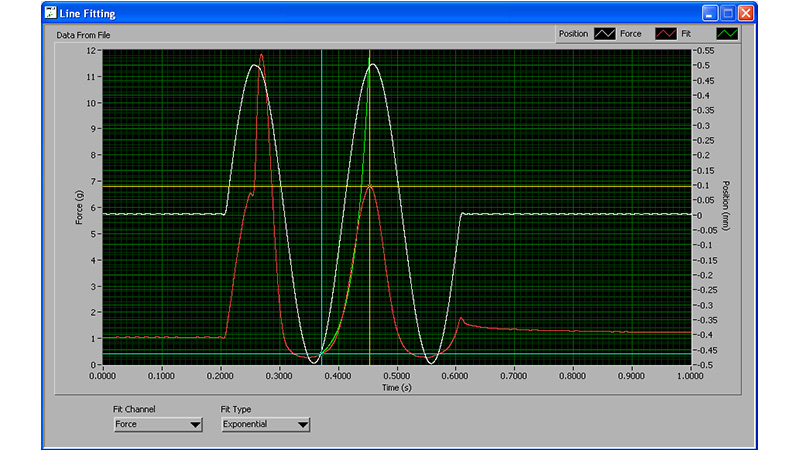
Task: Maximize the Line Fitting window
Action: point(728,13)
